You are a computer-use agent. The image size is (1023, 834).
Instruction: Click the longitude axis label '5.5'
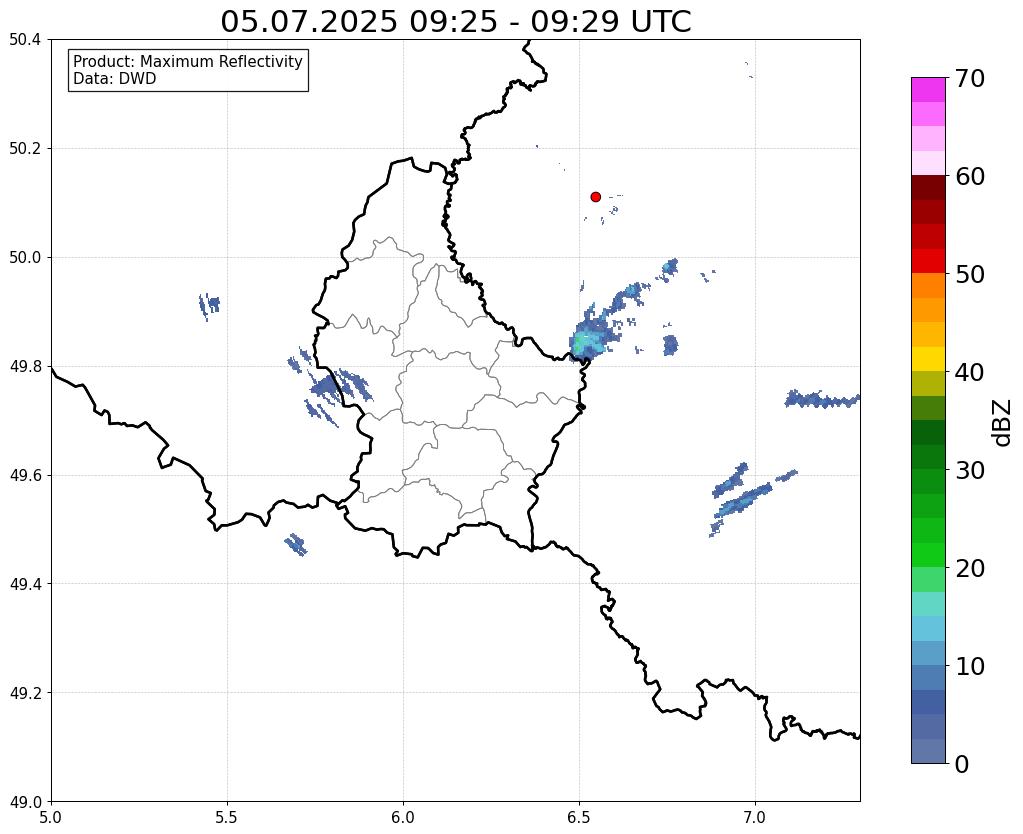(x=227, y=817)
